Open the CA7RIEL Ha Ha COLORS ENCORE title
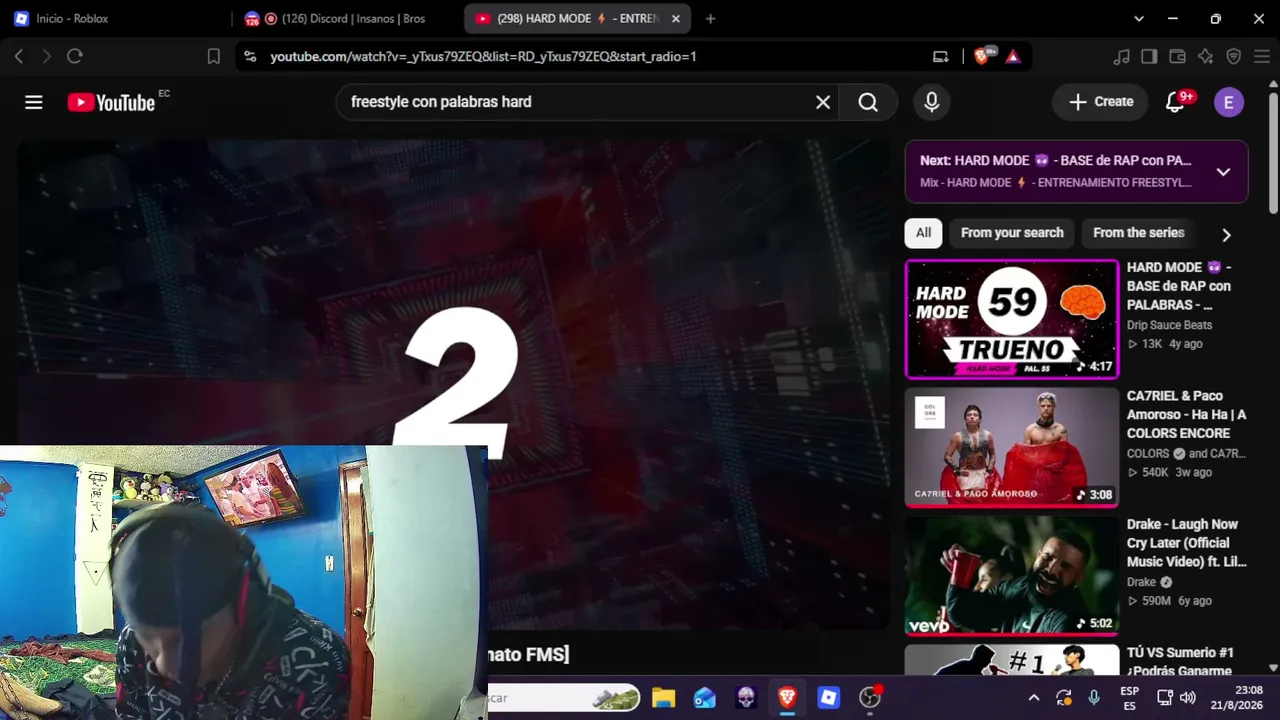The image size is (1280, 720). pyautogui.click(x=1187, y=414)
